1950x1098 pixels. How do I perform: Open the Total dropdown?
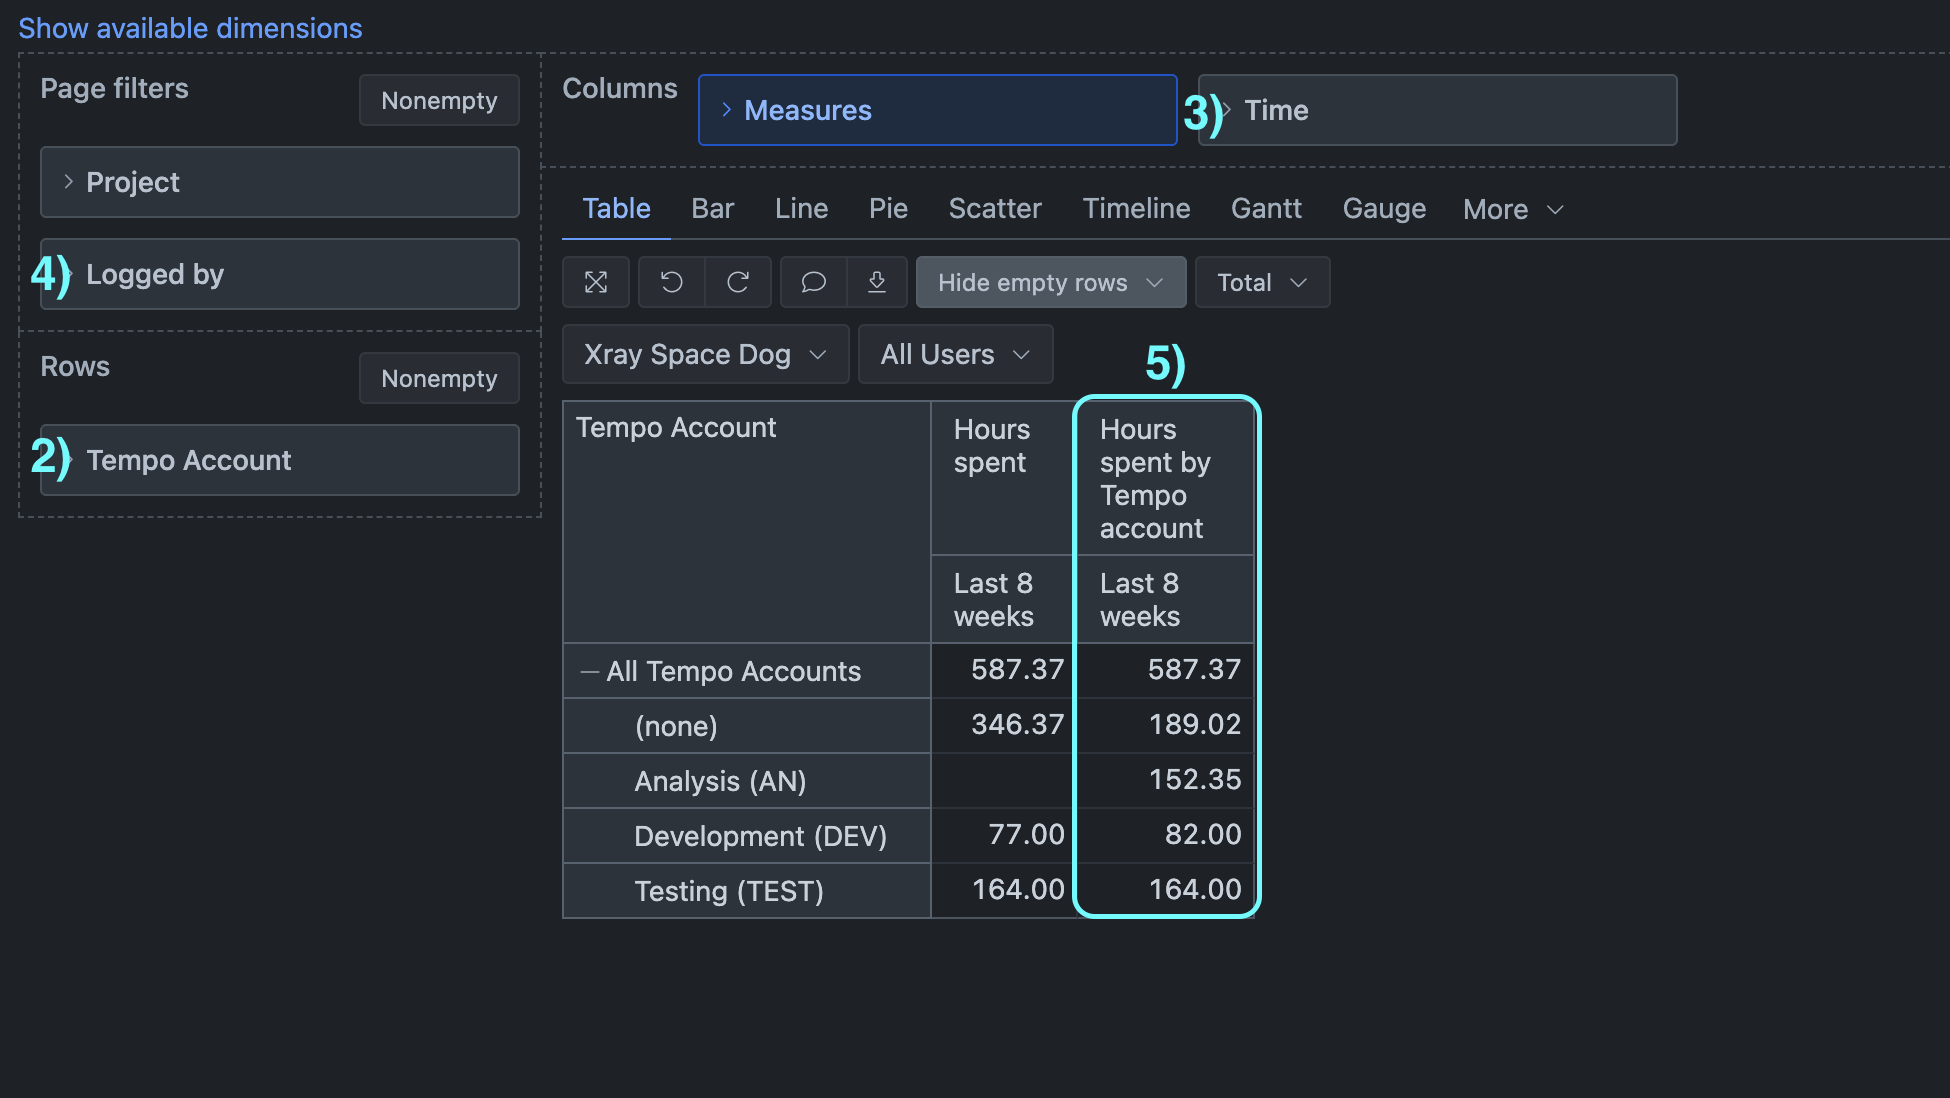point(1261,283)
